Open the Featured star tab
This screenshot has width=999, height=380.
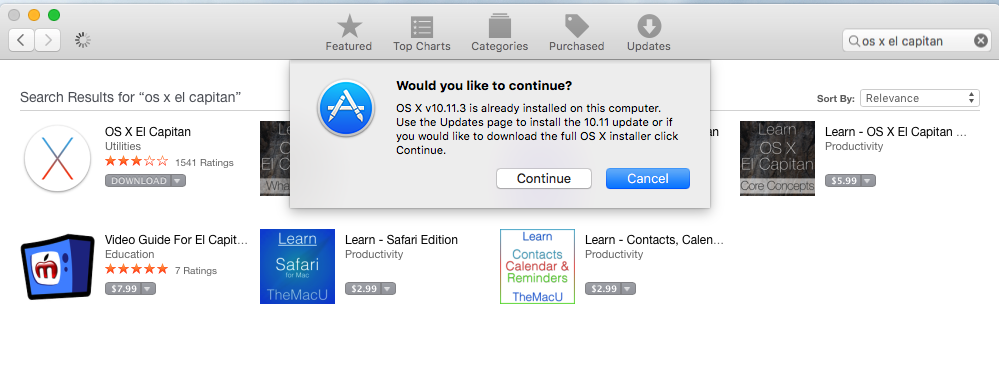pyautogui.click(x=349, y=33)
